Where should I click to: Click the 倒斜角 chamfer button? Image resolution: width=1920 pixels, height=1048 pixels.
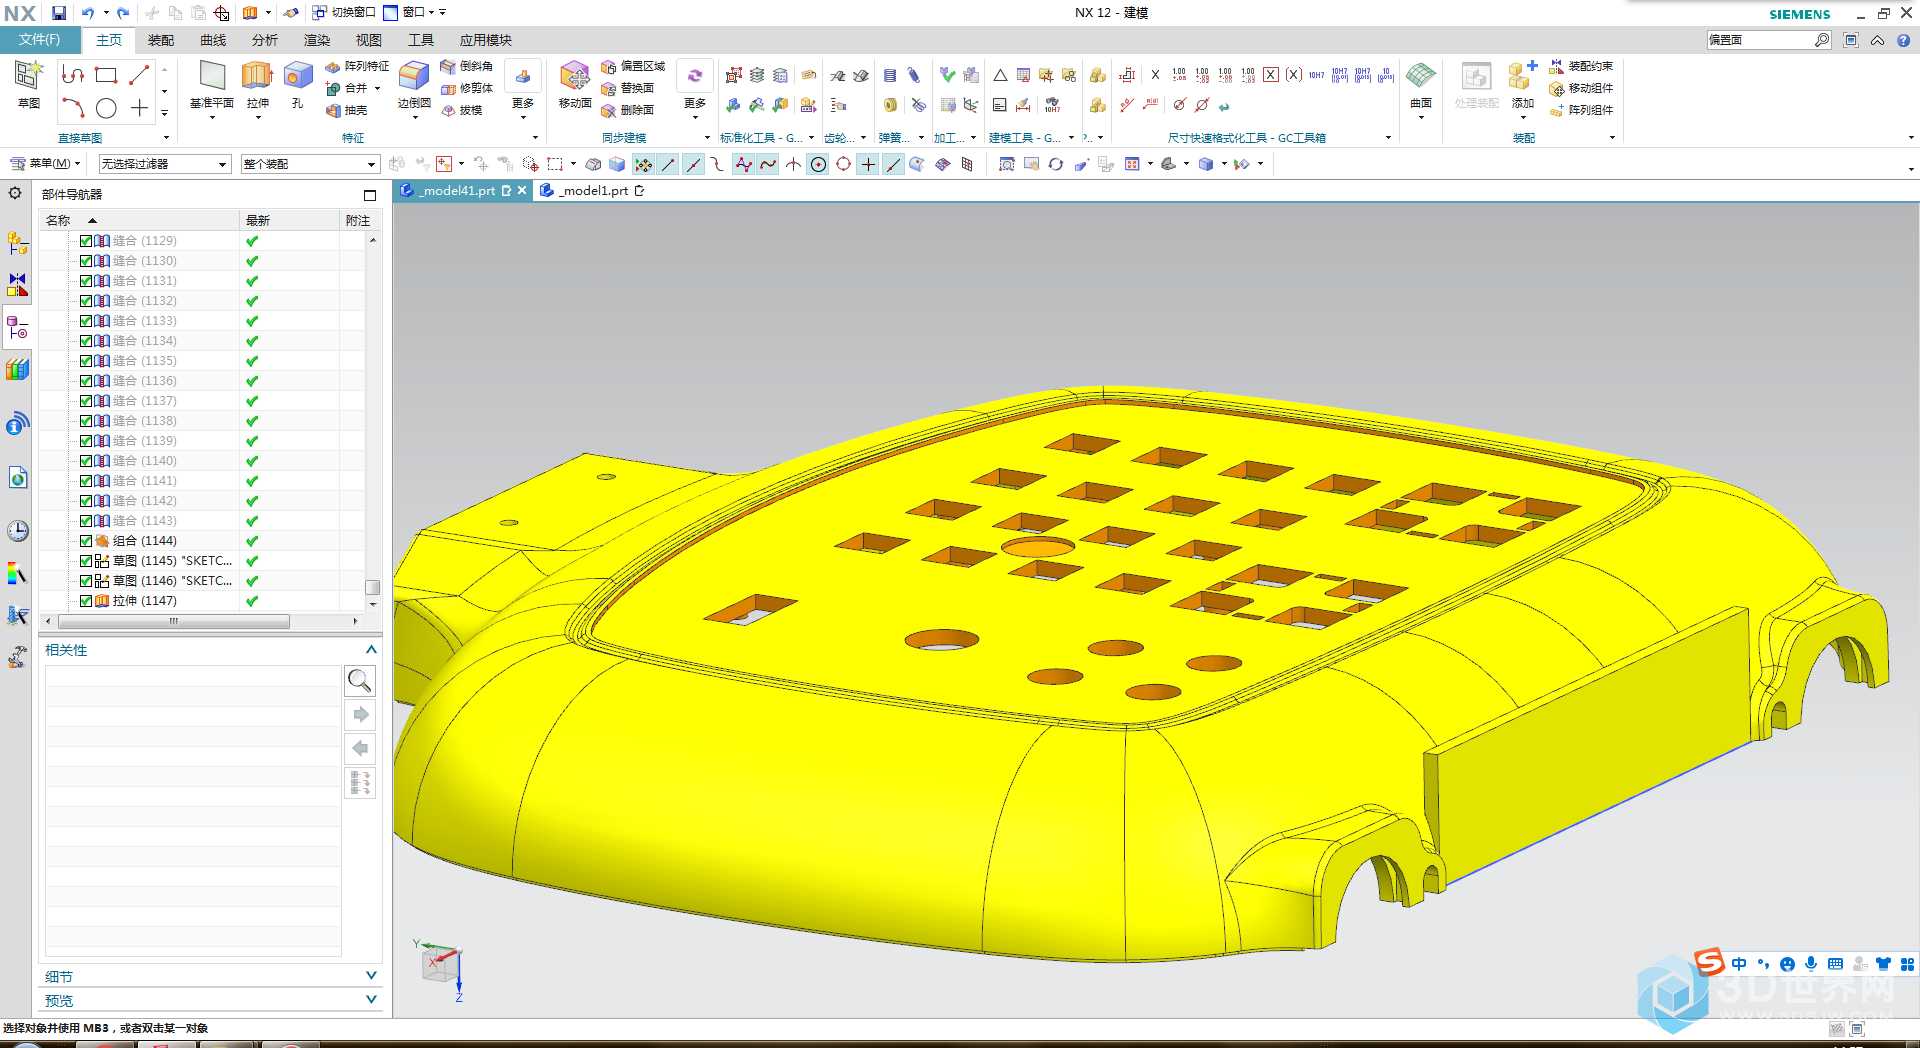coord(466,66)
